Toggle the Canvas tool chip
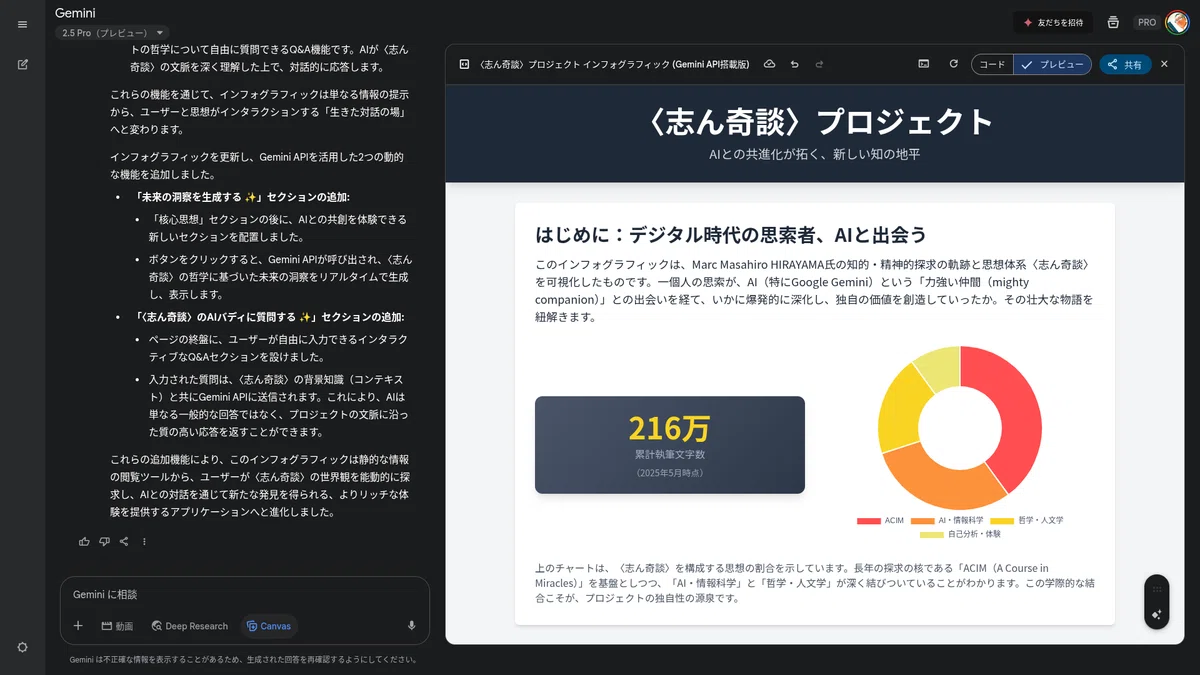Image resolution: width=1200 pixels, height=675 pixels. coord(268,626)
